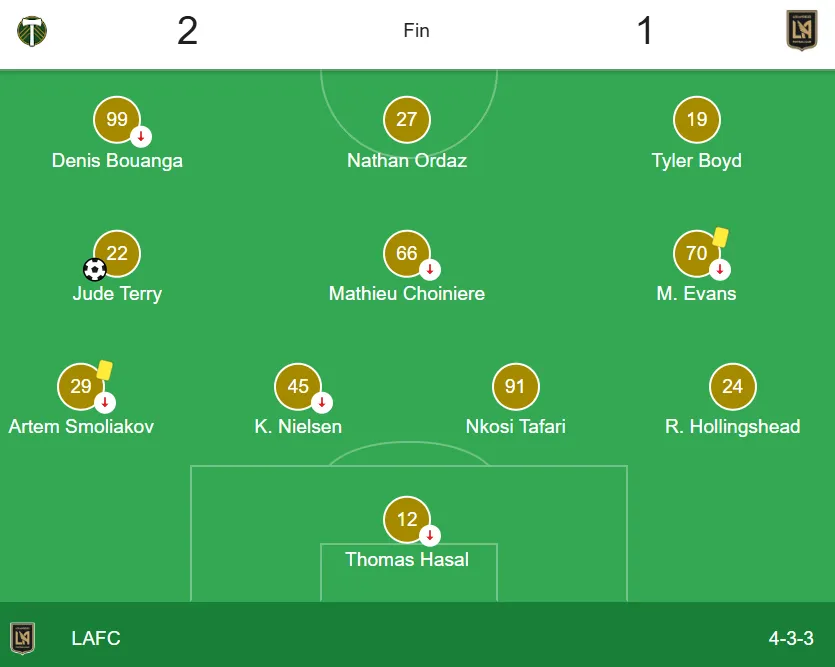The width and height of the screenshot is (835, 667).
Task: Click the LAFC team name in footer
Action: click(96, 638)
